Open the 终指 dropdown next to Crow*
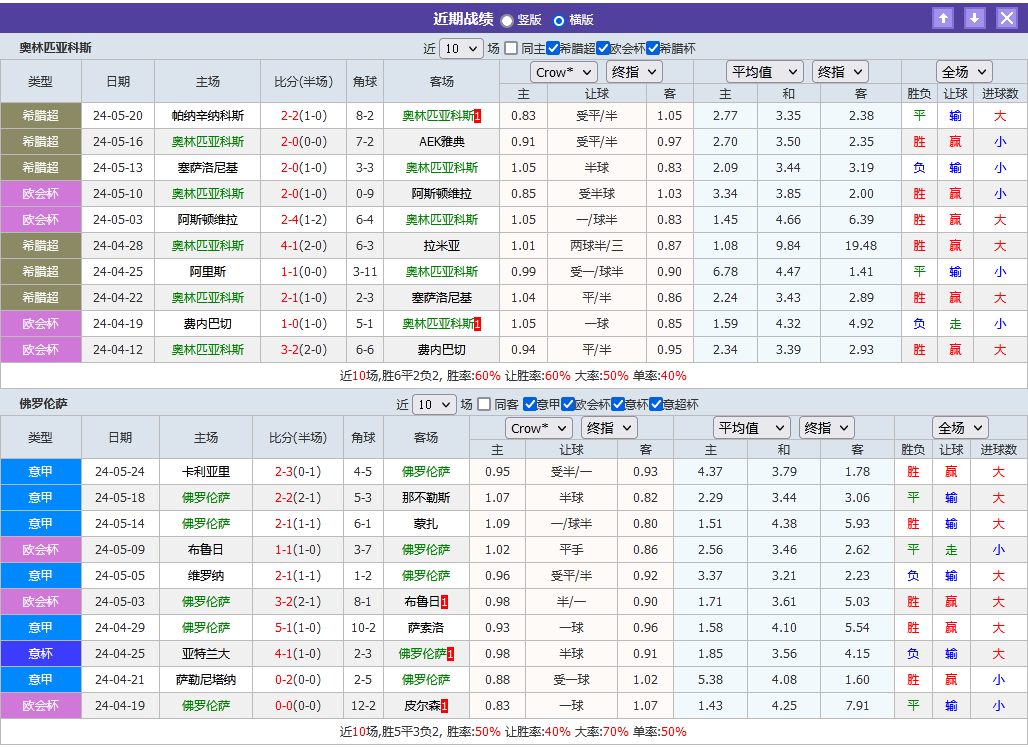The width and height of the screenshot is (1028, 747). click(633, 71)
